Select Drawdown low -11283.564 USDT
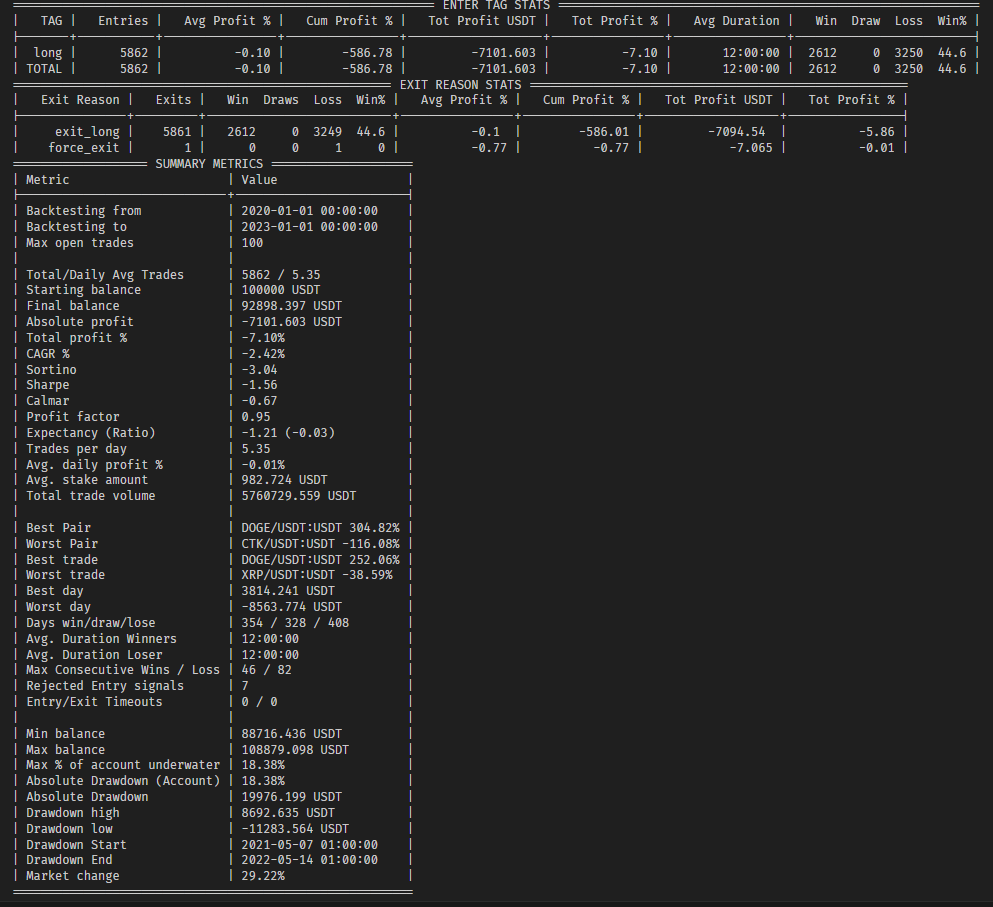Image resolution: width=993 pixels, height=907 pixels. (x=295, y=828)
